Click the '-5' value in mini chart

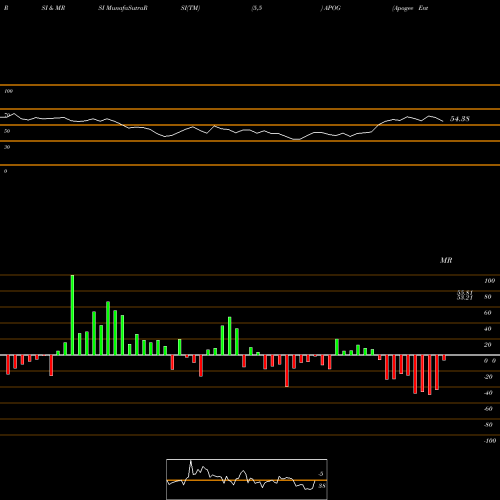pyautogui.click(x=320, y=474)
